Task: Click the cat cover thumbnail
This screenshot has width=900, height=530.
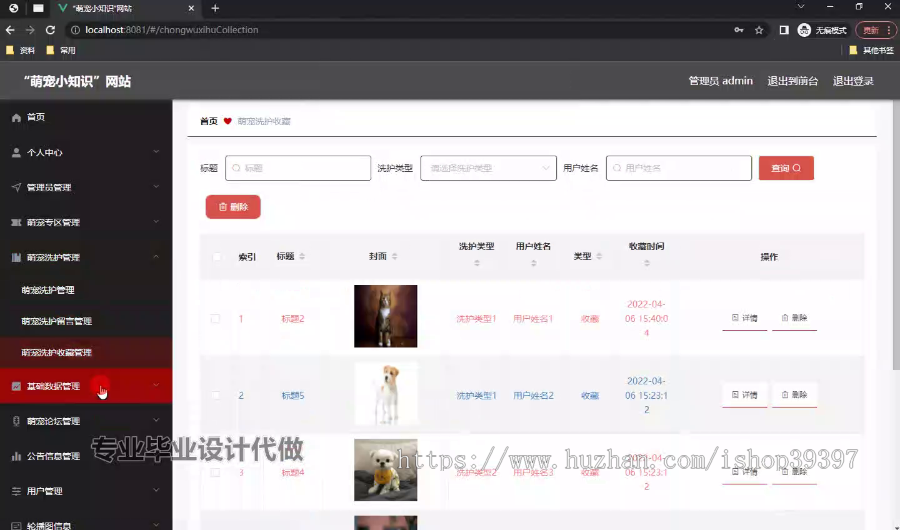Action: click(386, 316)
